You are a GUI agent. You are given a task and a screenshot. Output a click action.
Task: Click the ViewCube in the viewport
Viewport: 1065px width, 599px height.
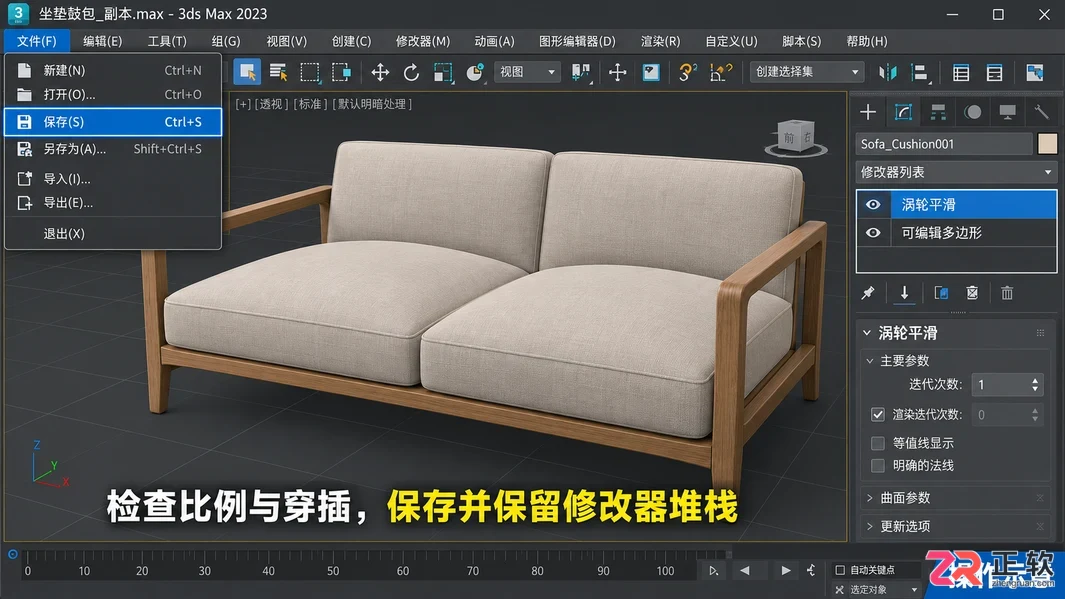pyautogui.click(x=795, y=137)
